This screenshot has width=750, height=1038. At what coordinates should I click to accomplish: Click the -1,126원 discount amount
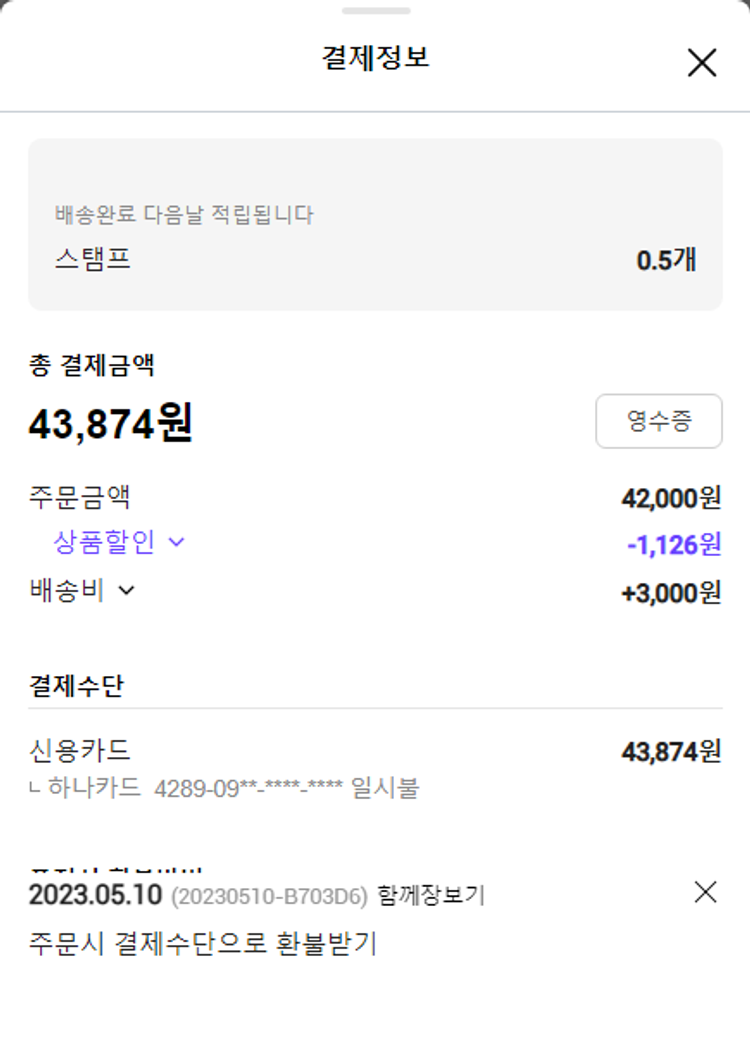673,545
